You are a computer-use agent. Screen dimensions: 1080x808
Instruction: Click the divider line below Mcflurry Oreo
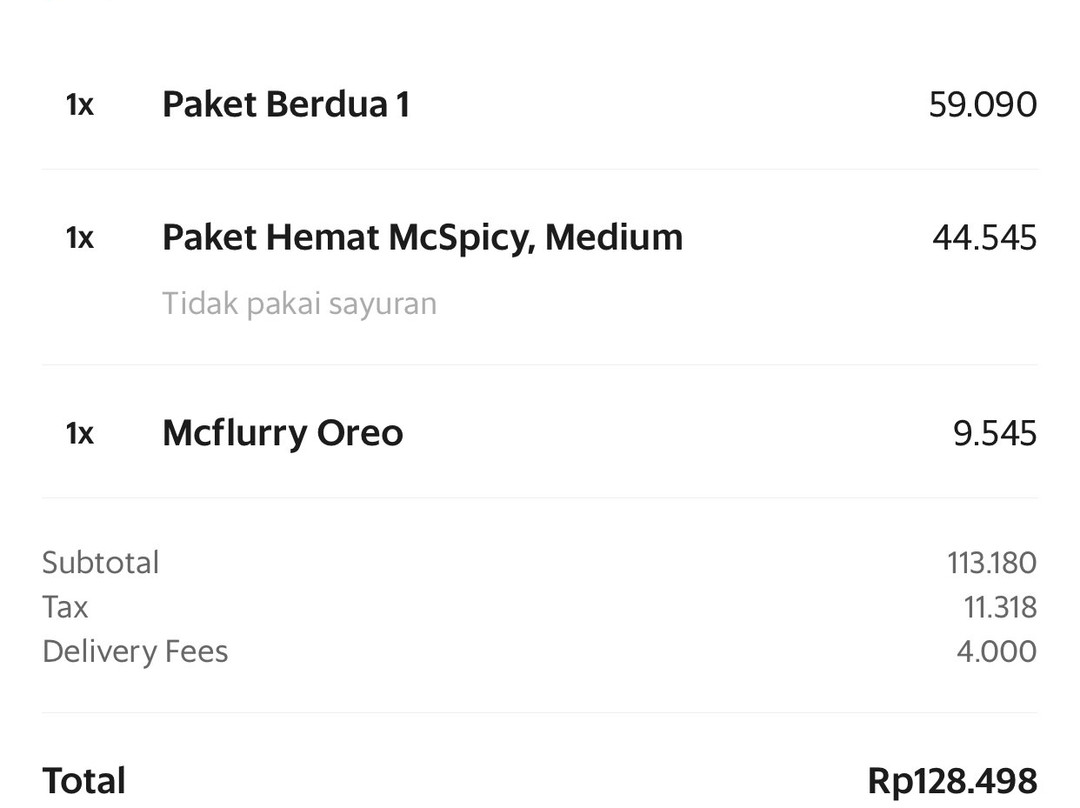[x=540, y=497]
